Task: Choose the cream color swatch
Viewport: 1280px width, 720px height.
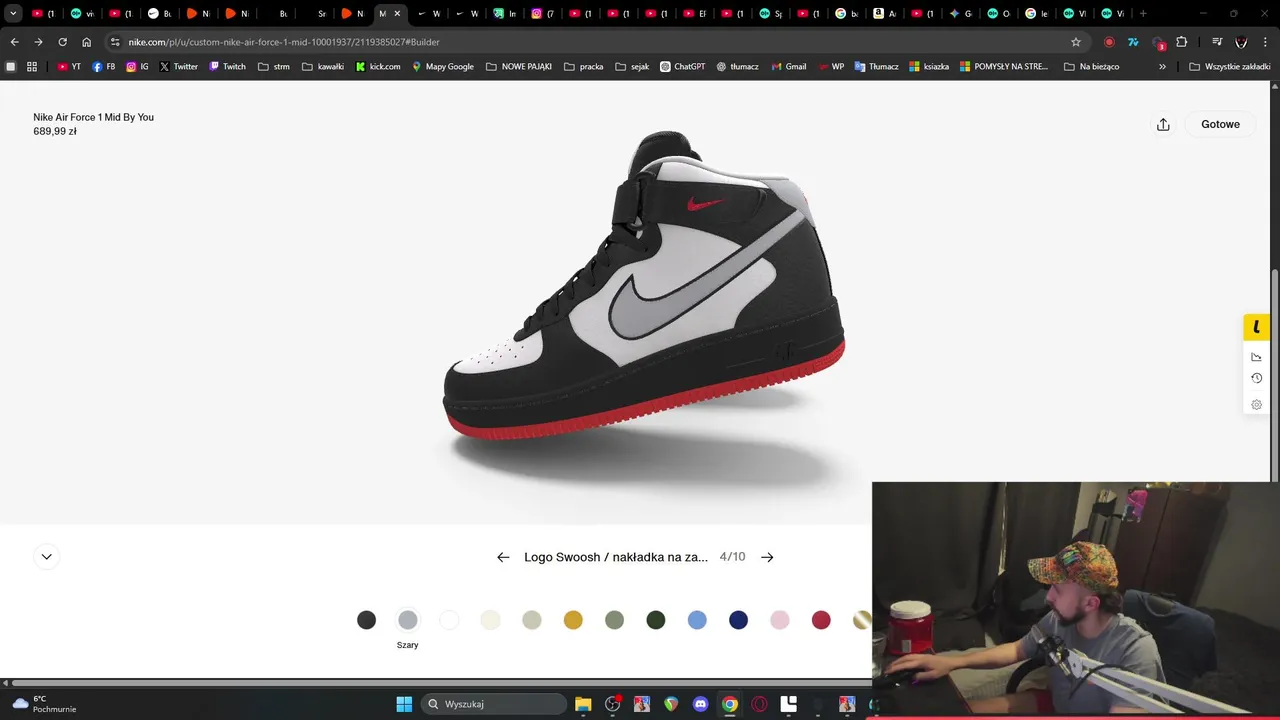Action: pos(490,620)
